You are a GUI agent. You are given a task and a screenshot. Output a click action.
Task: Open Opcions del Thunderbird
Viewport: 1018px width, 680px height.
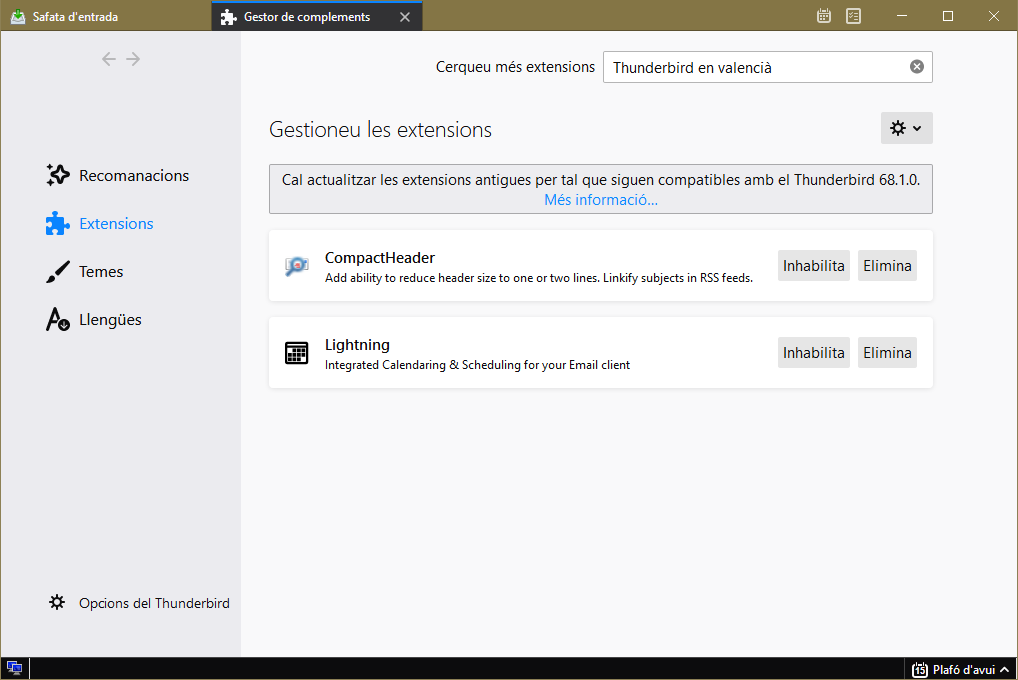coord(139,603)
